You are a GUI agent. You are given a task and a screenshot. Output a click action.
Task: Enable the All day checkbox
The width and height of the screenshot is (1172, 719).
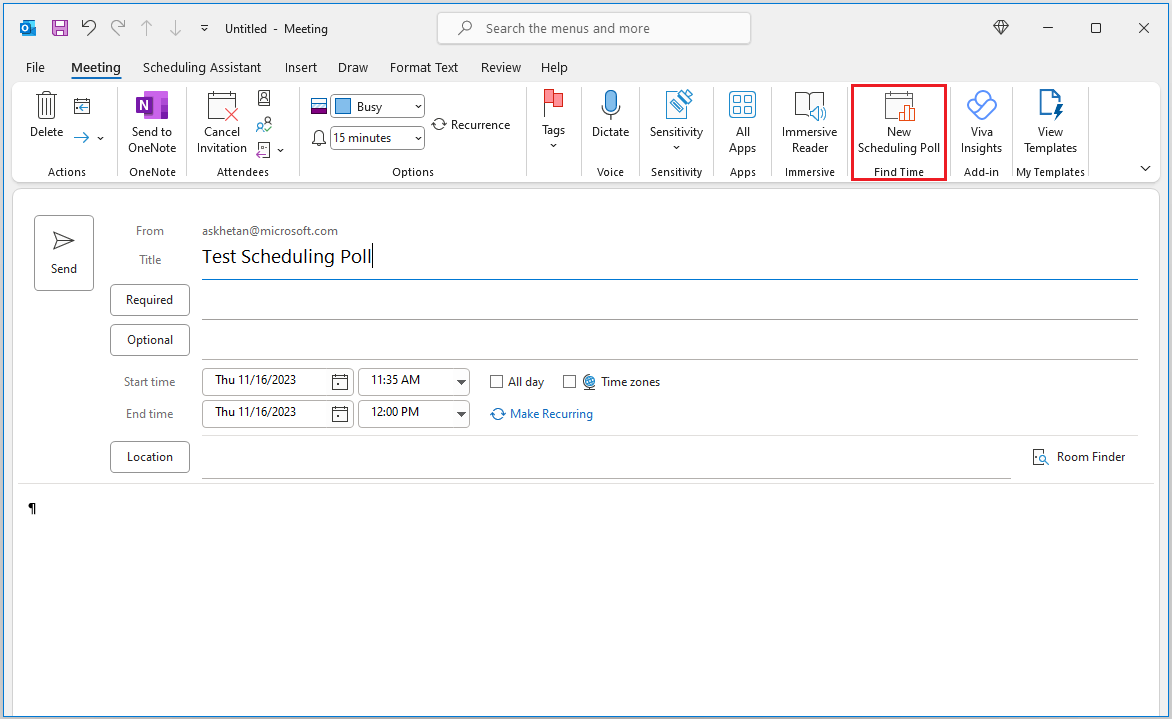coord(496,381)
